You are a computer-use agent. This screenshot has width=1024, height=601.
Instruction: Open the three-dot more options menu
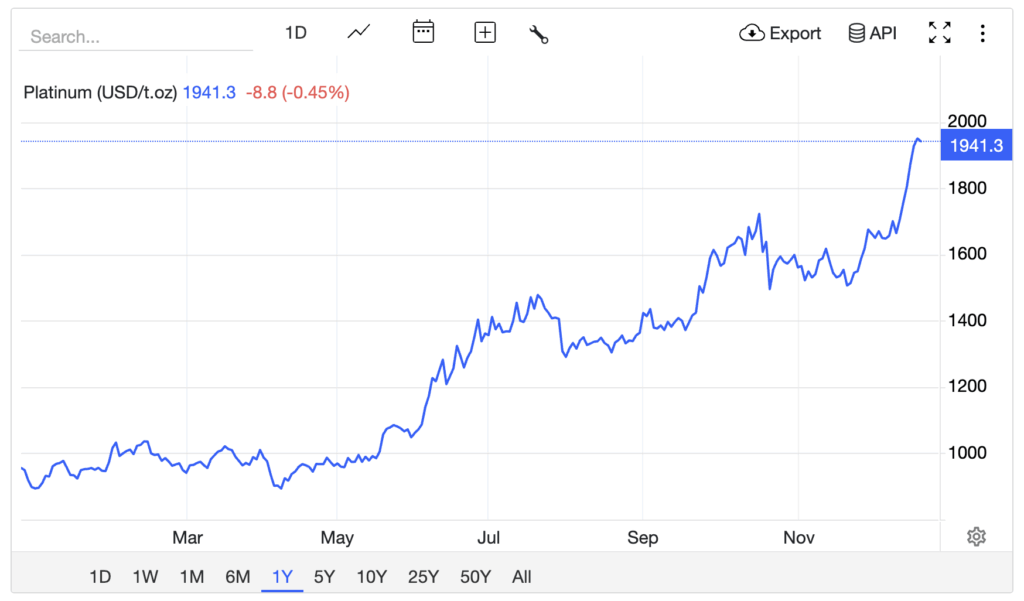(983, 33)
